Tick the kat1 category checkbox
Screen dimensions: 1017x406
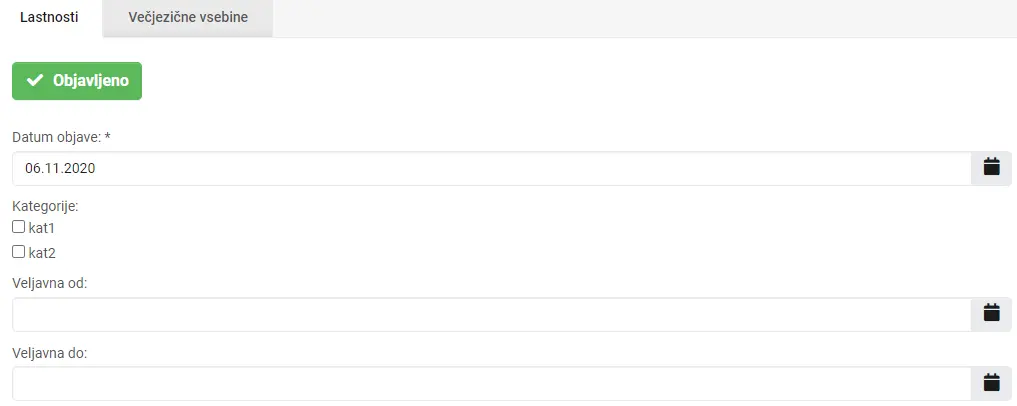(x=19, y=227)
